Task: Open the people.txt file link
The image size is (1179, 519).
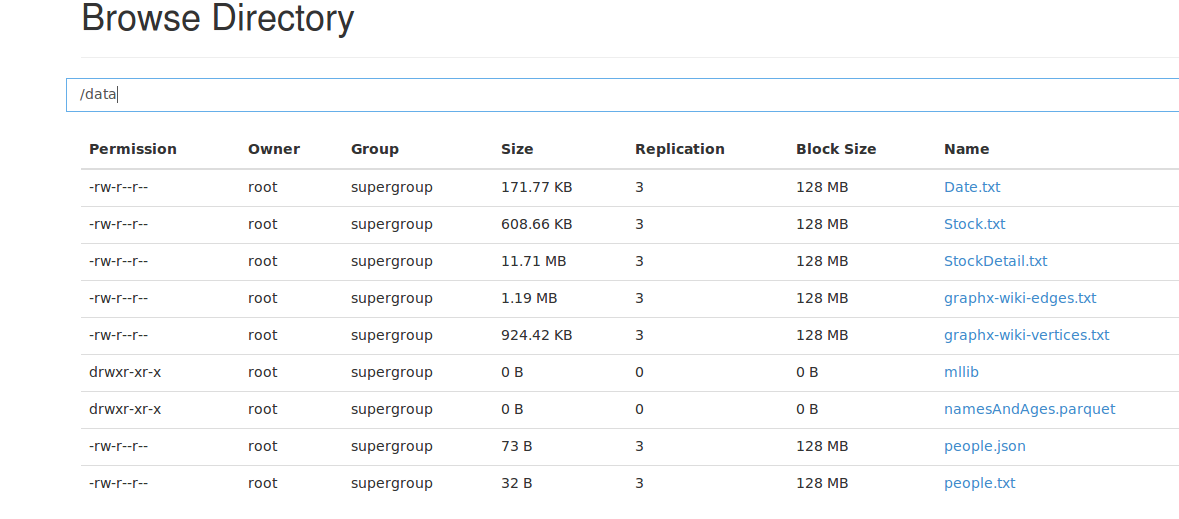Action: (980, 483)
